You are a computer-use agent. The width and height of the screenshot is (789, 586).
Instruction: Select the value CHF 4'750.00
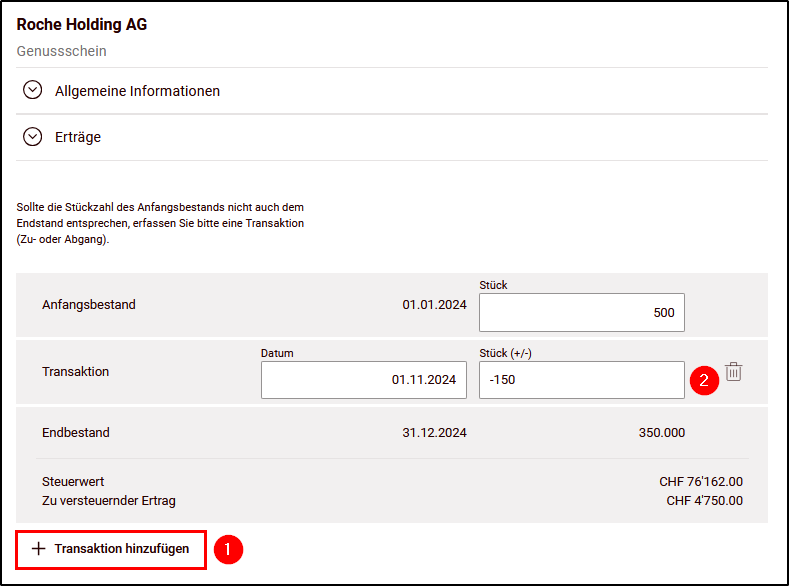coord(704,501)
